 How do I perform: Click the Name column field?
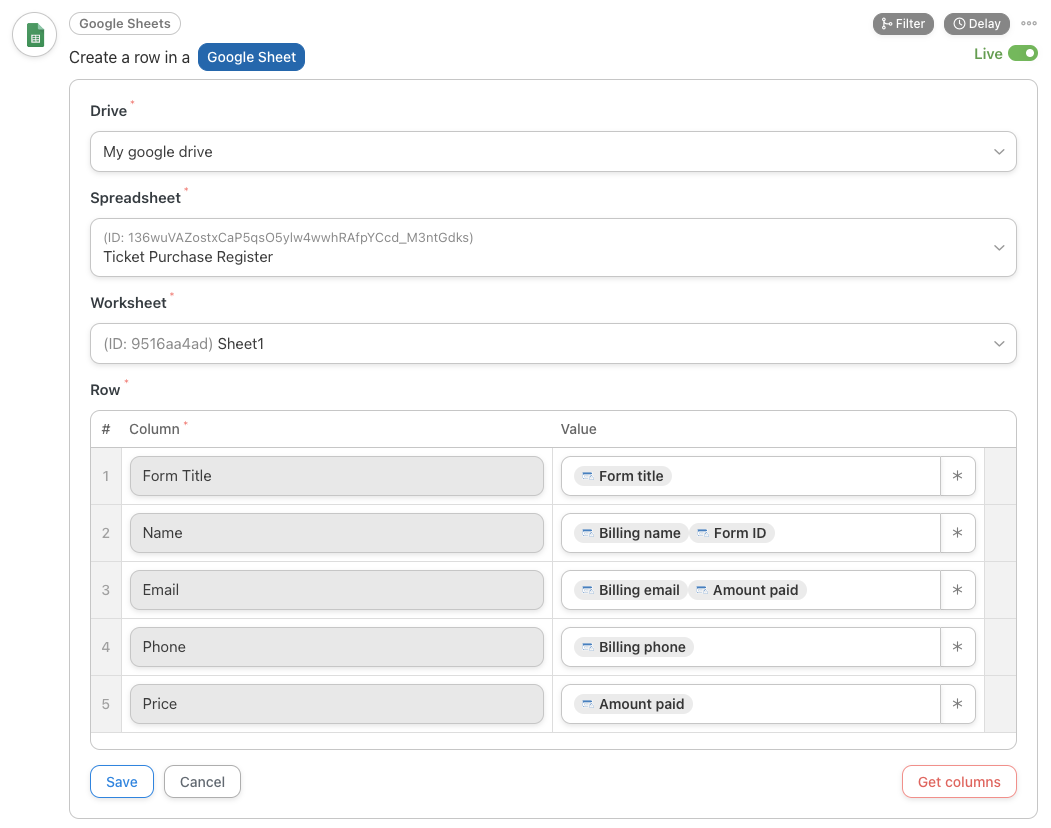[x=336, y=533]
